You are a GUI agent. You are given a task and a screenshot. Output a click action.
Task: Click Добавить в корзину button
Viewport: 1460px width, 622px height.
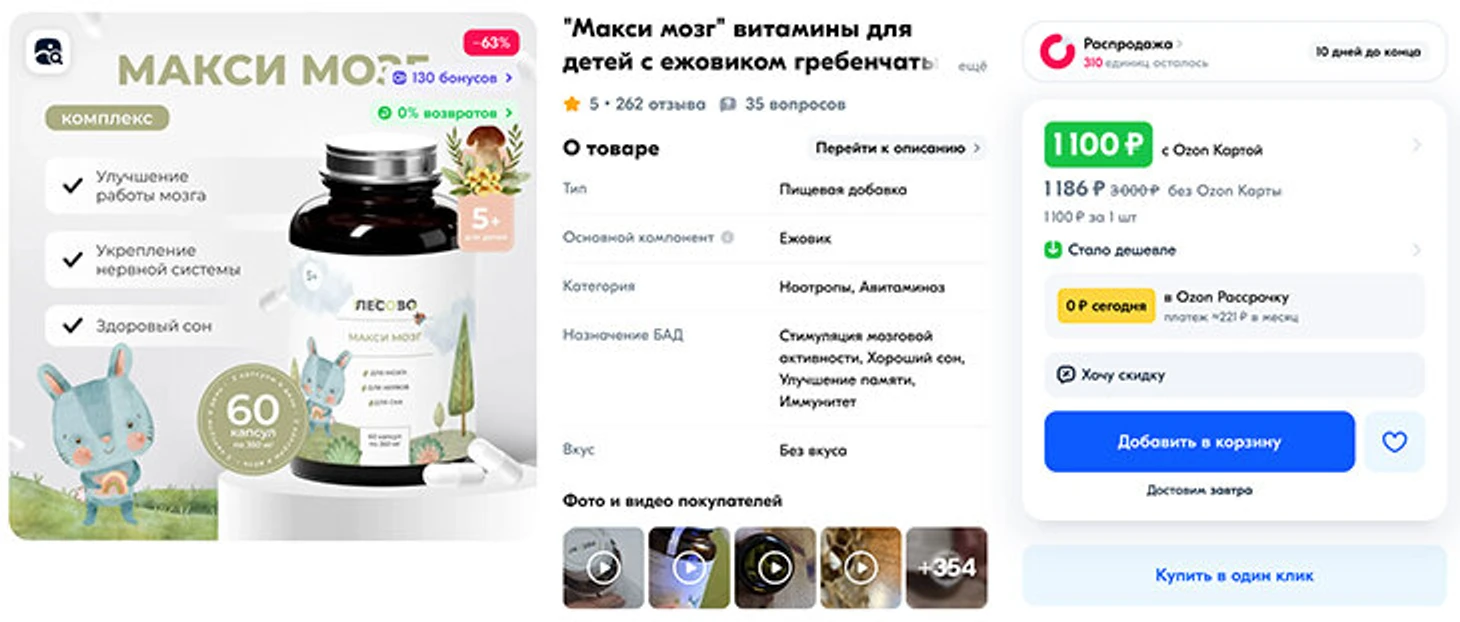(x=1199, y=441)
